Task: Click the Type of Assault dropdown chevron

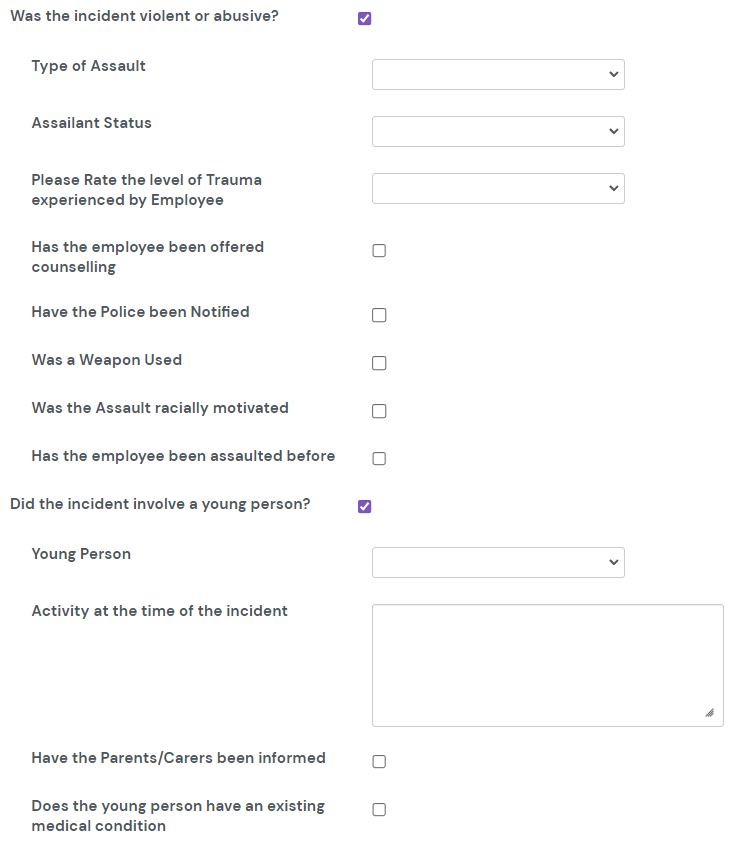Action: (613, 75)
